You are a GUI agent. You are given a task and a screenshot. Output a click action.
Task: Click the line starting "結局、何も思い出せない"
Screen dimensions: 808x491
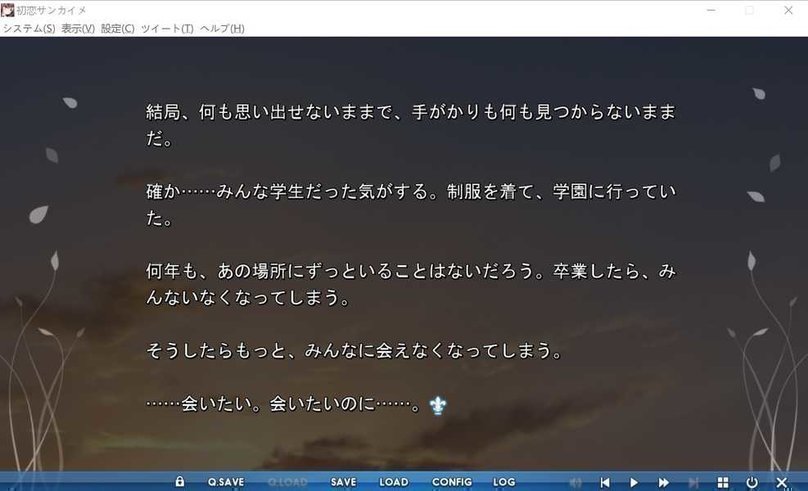coord(411,125)
